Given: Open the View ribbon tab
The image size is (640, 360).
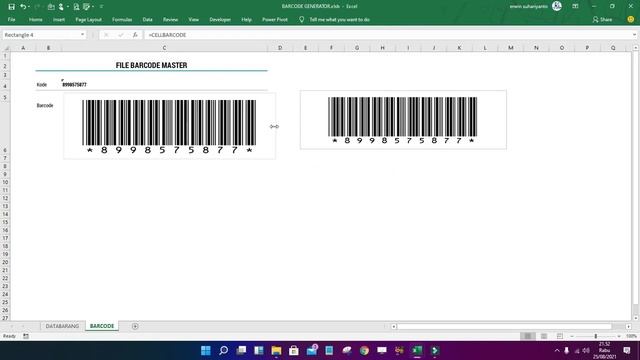Looking at the screenshot, I should click(x=193, y=19).
